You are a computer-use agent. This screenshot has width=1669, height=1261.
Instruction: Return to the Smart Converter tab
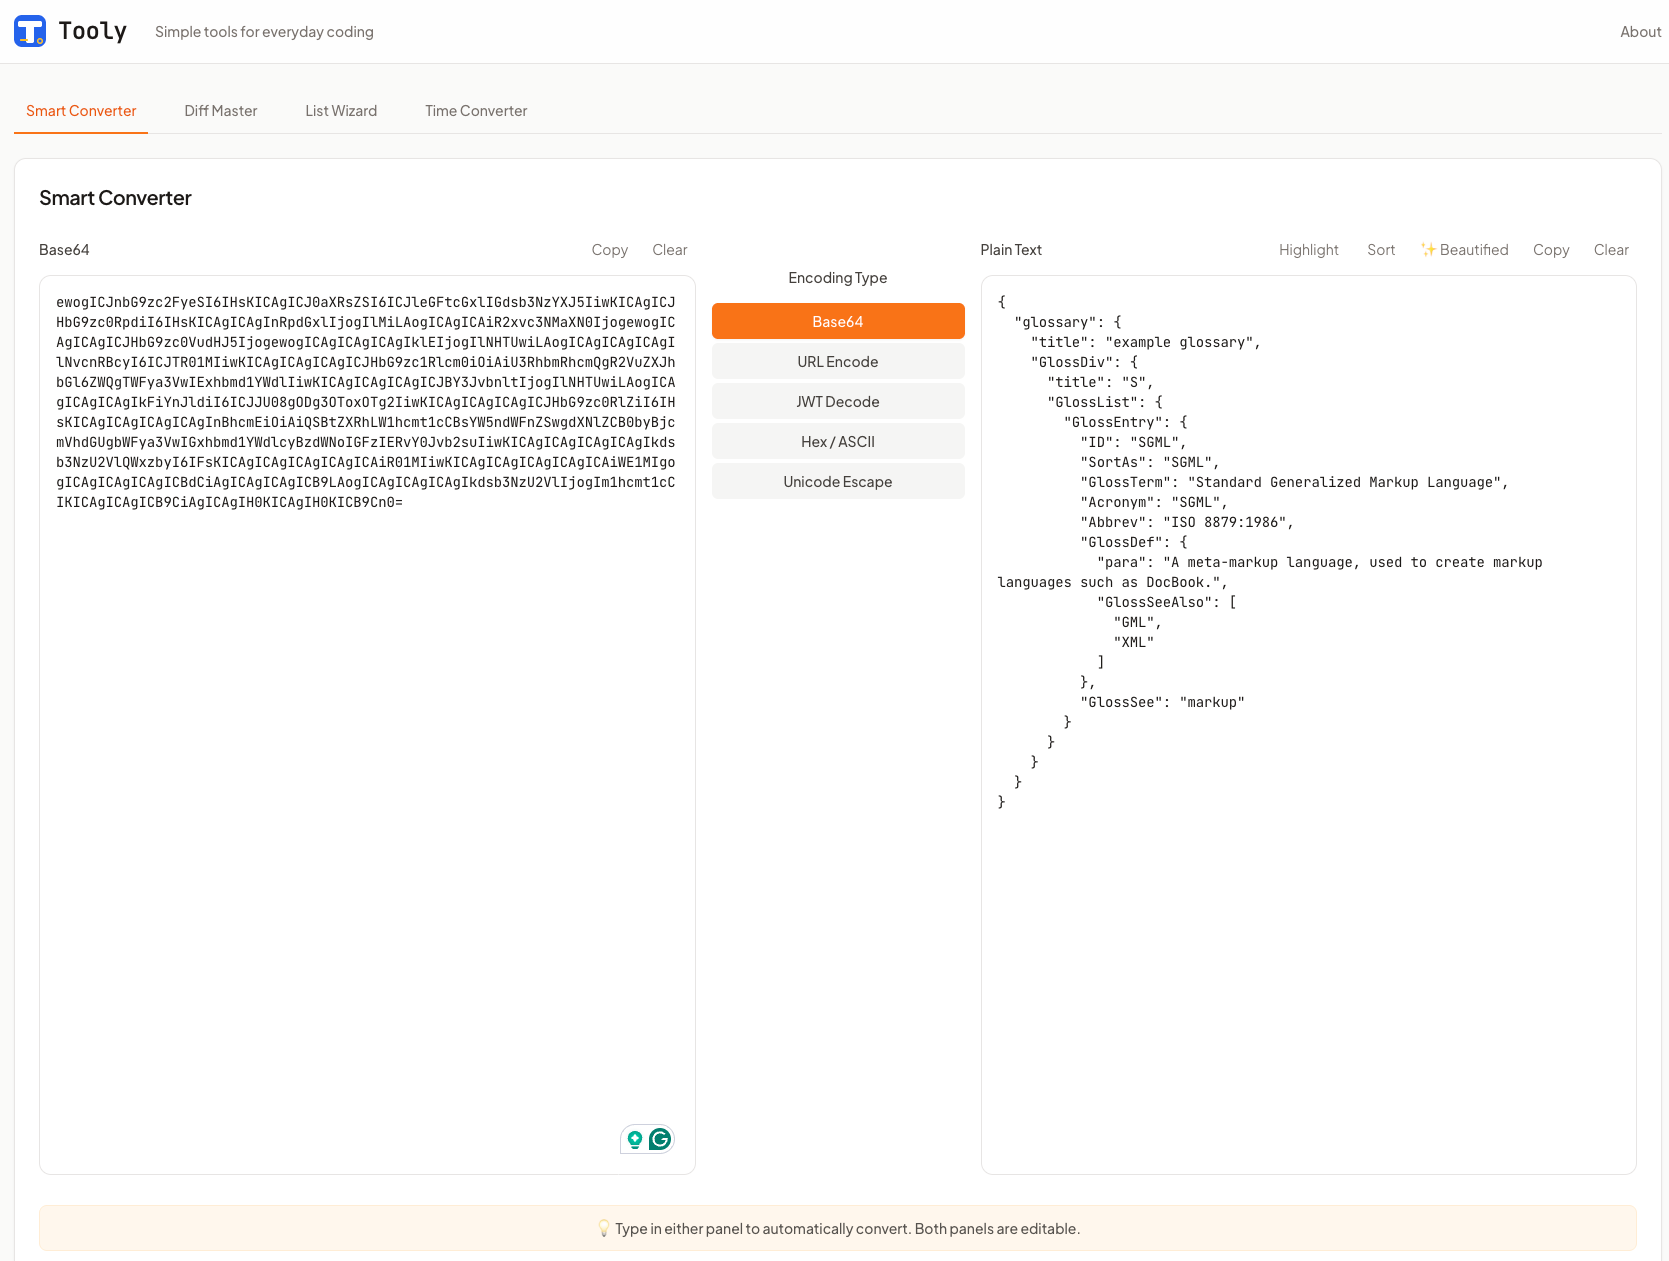coord(80,111)
